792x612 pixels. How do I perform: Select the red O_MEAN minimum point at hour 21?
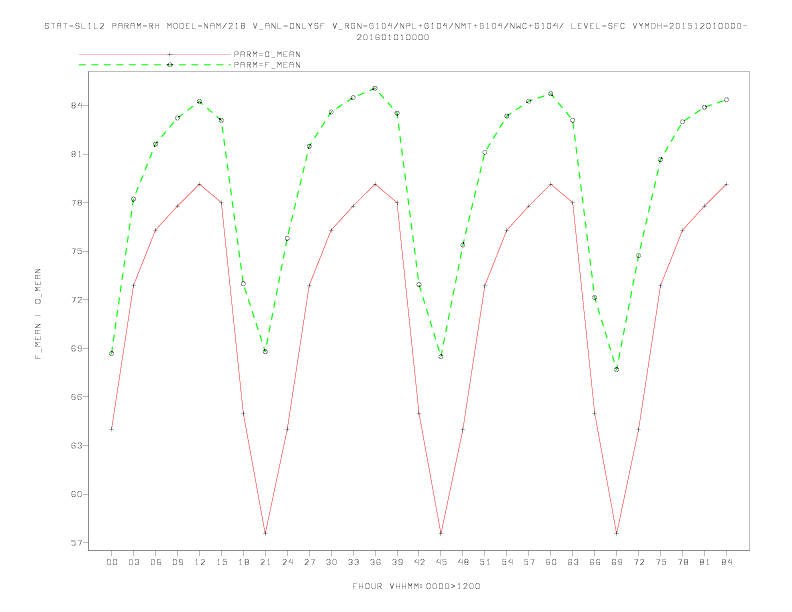pyautogui.click(x=265, y=533)
